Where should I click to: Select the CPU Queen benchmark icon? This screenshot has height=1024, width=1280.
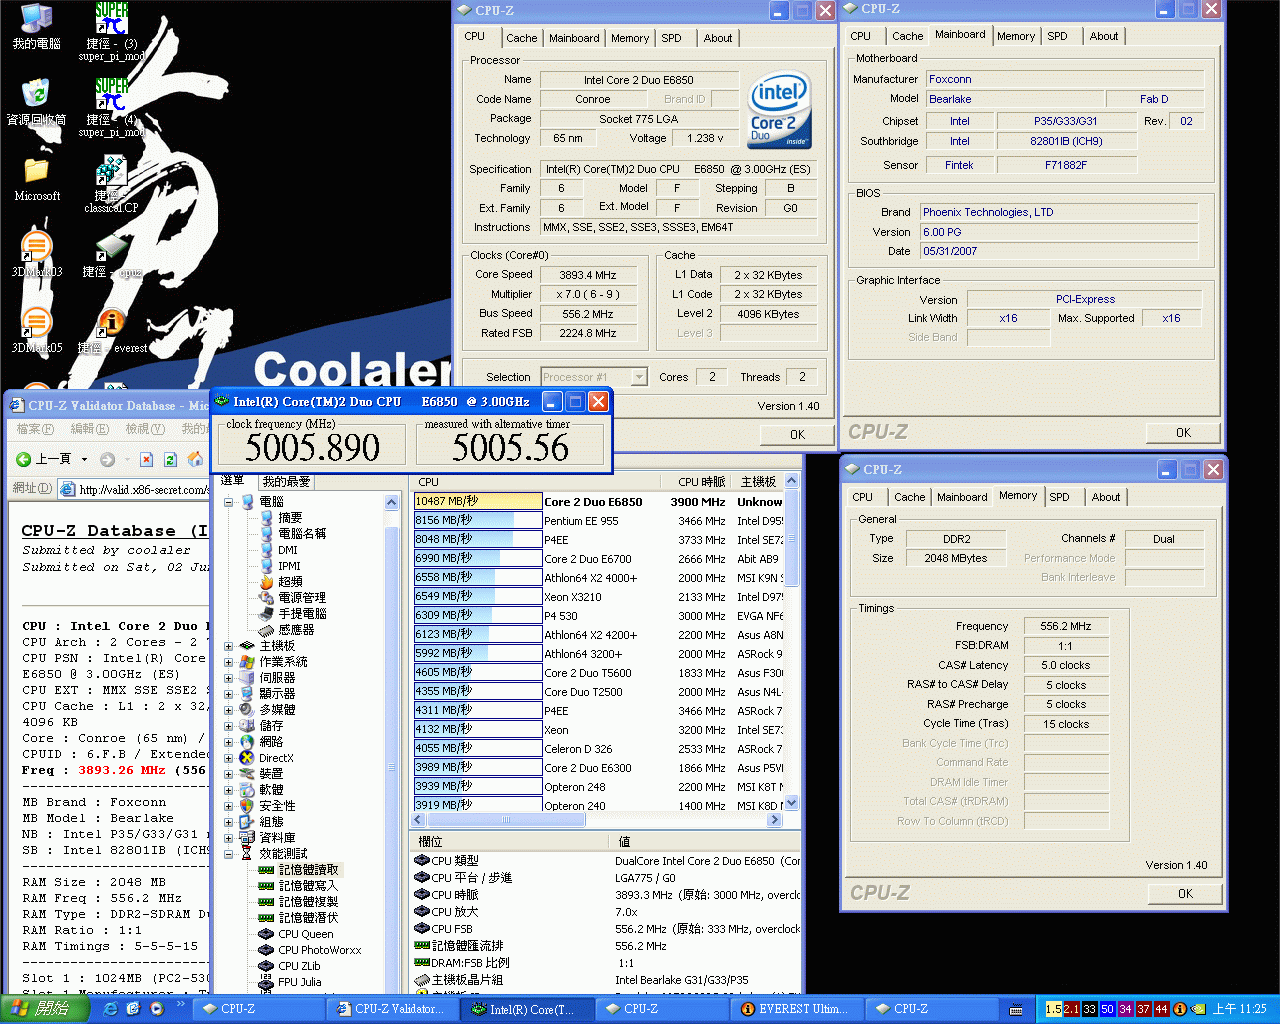click(x=266, y=934)
